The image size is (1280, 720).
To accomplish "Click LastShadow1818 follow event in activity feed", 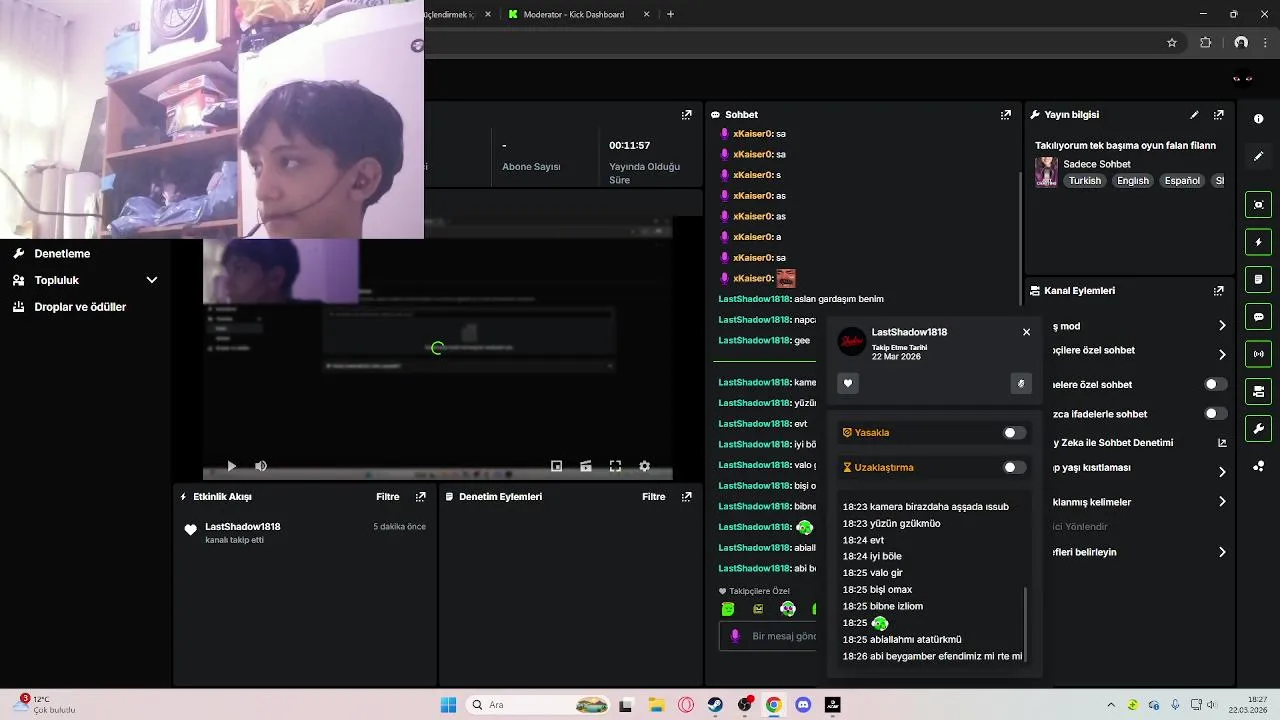I will click(305, 532).
